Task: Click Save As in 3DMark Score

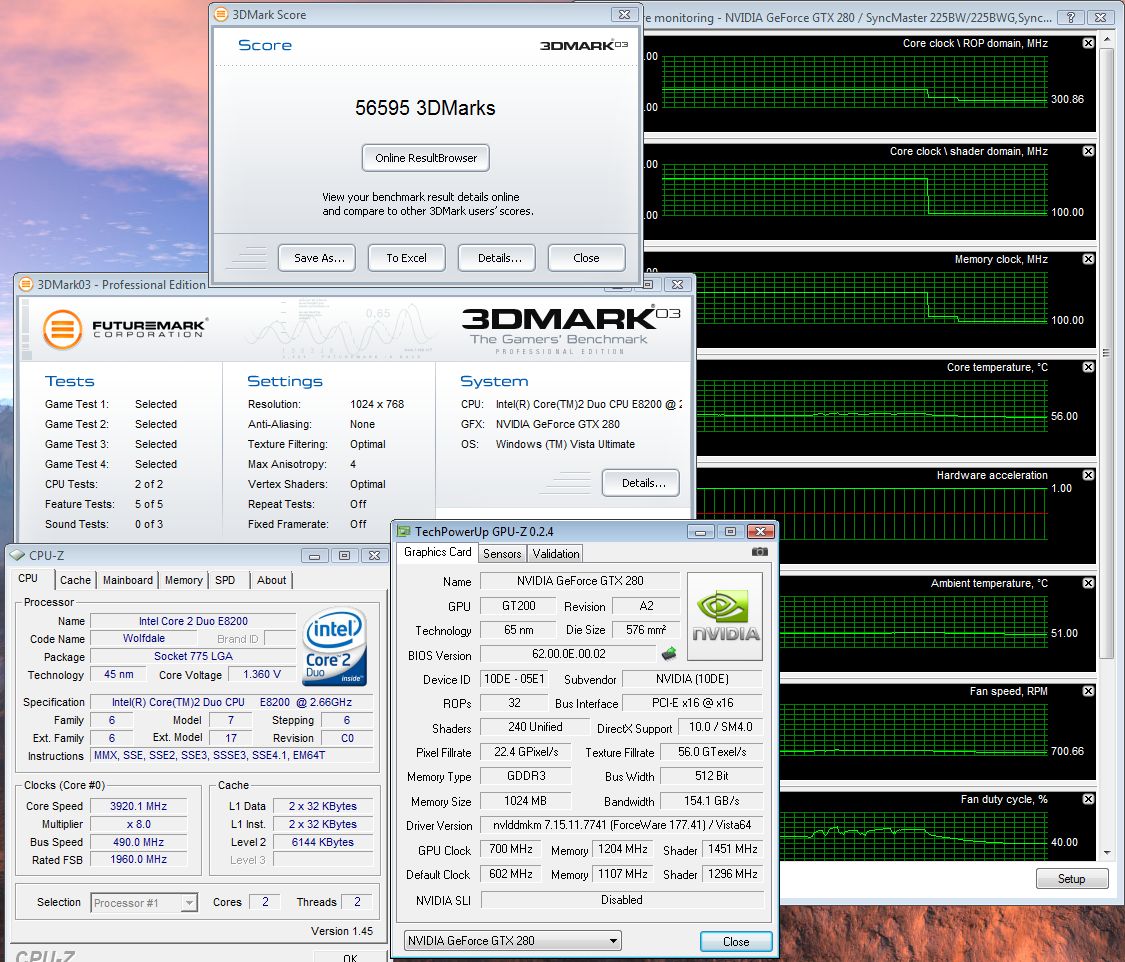Action: tap(319, 258)
